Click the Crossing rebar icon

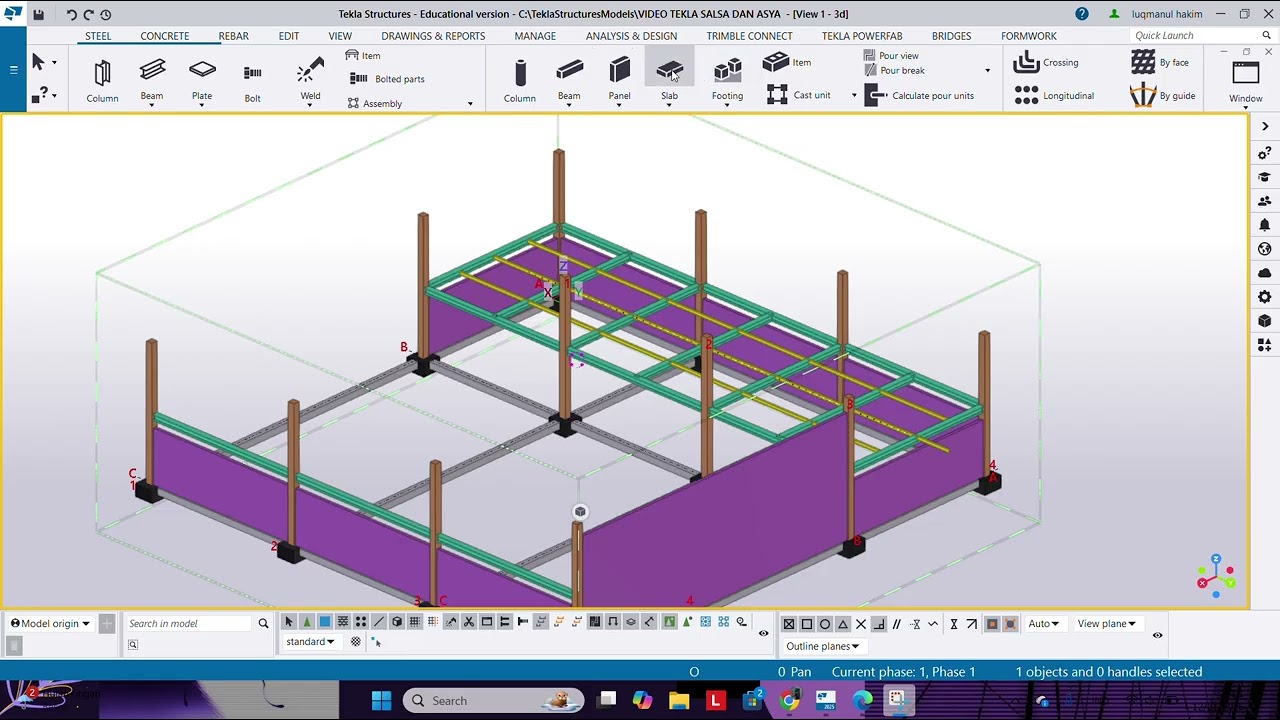[1026, 62]
